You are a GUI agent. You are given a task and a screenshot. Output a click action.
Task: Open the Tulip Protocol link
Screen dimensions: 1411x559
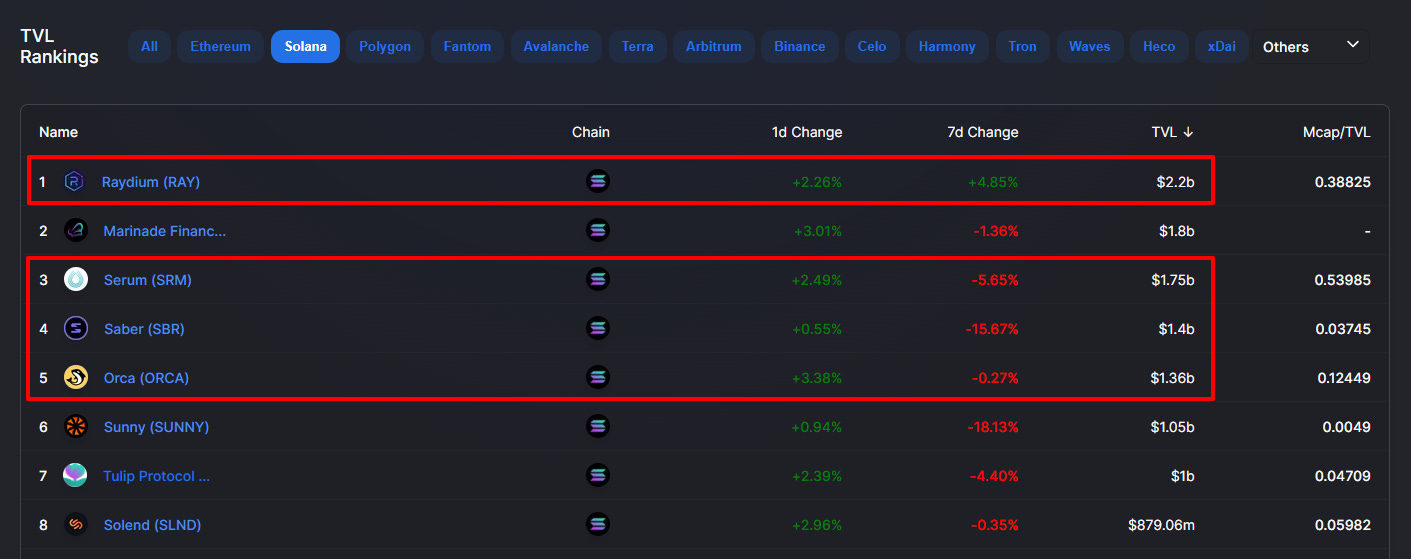(x=157, y=476)
